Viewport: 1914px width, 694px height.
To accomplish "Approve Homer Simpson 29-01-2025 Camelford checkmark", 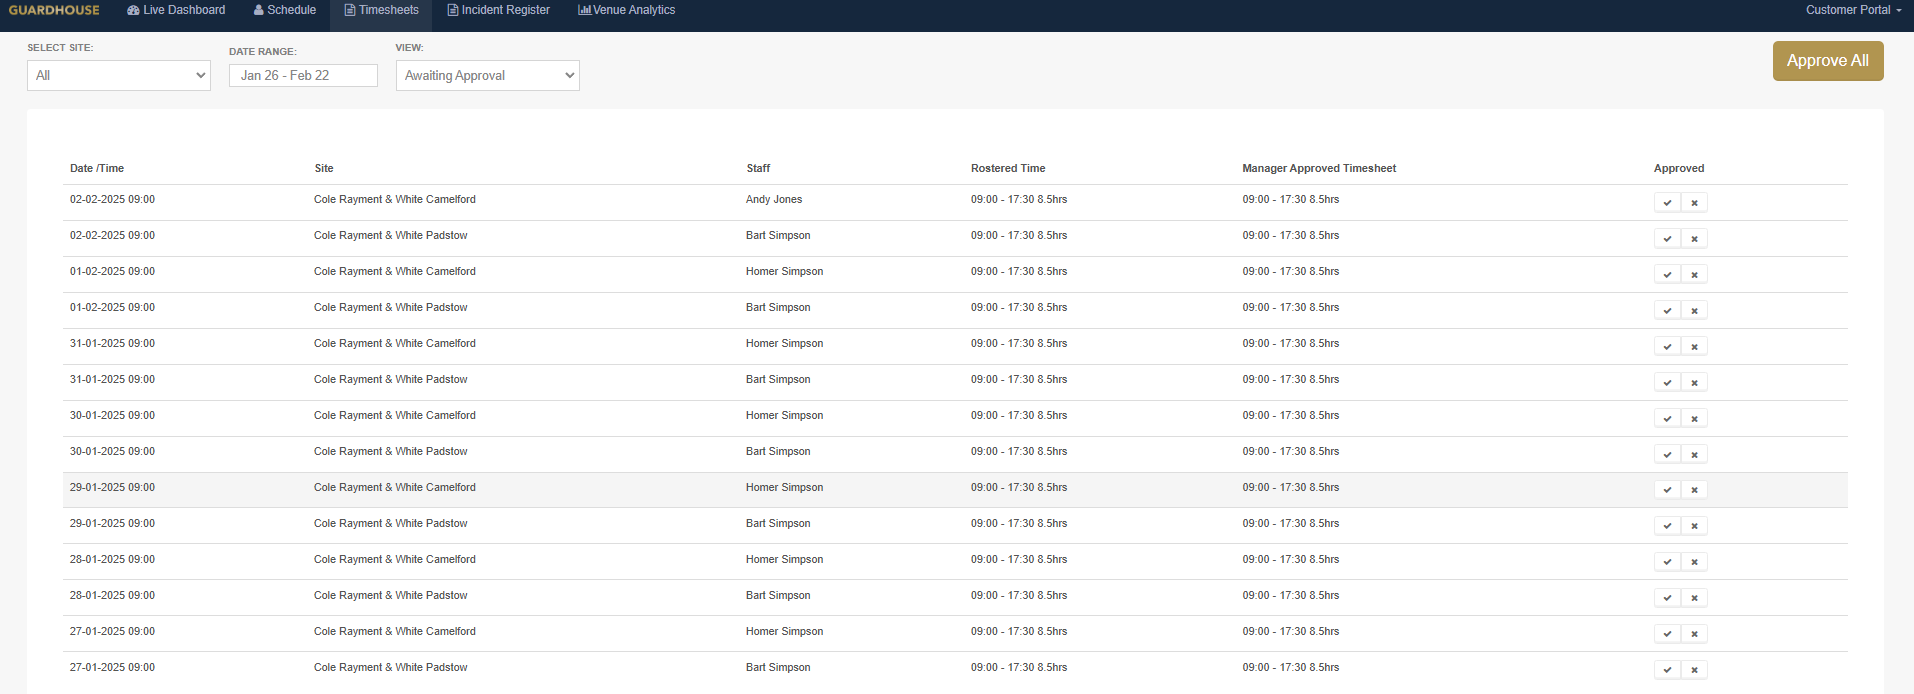I will click(1667, 490).
